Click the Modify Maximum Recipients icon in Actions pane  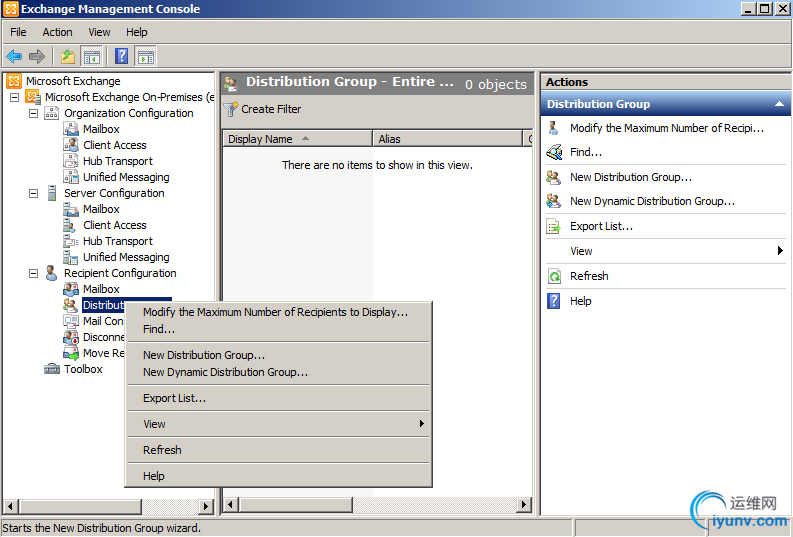point(554,128)
